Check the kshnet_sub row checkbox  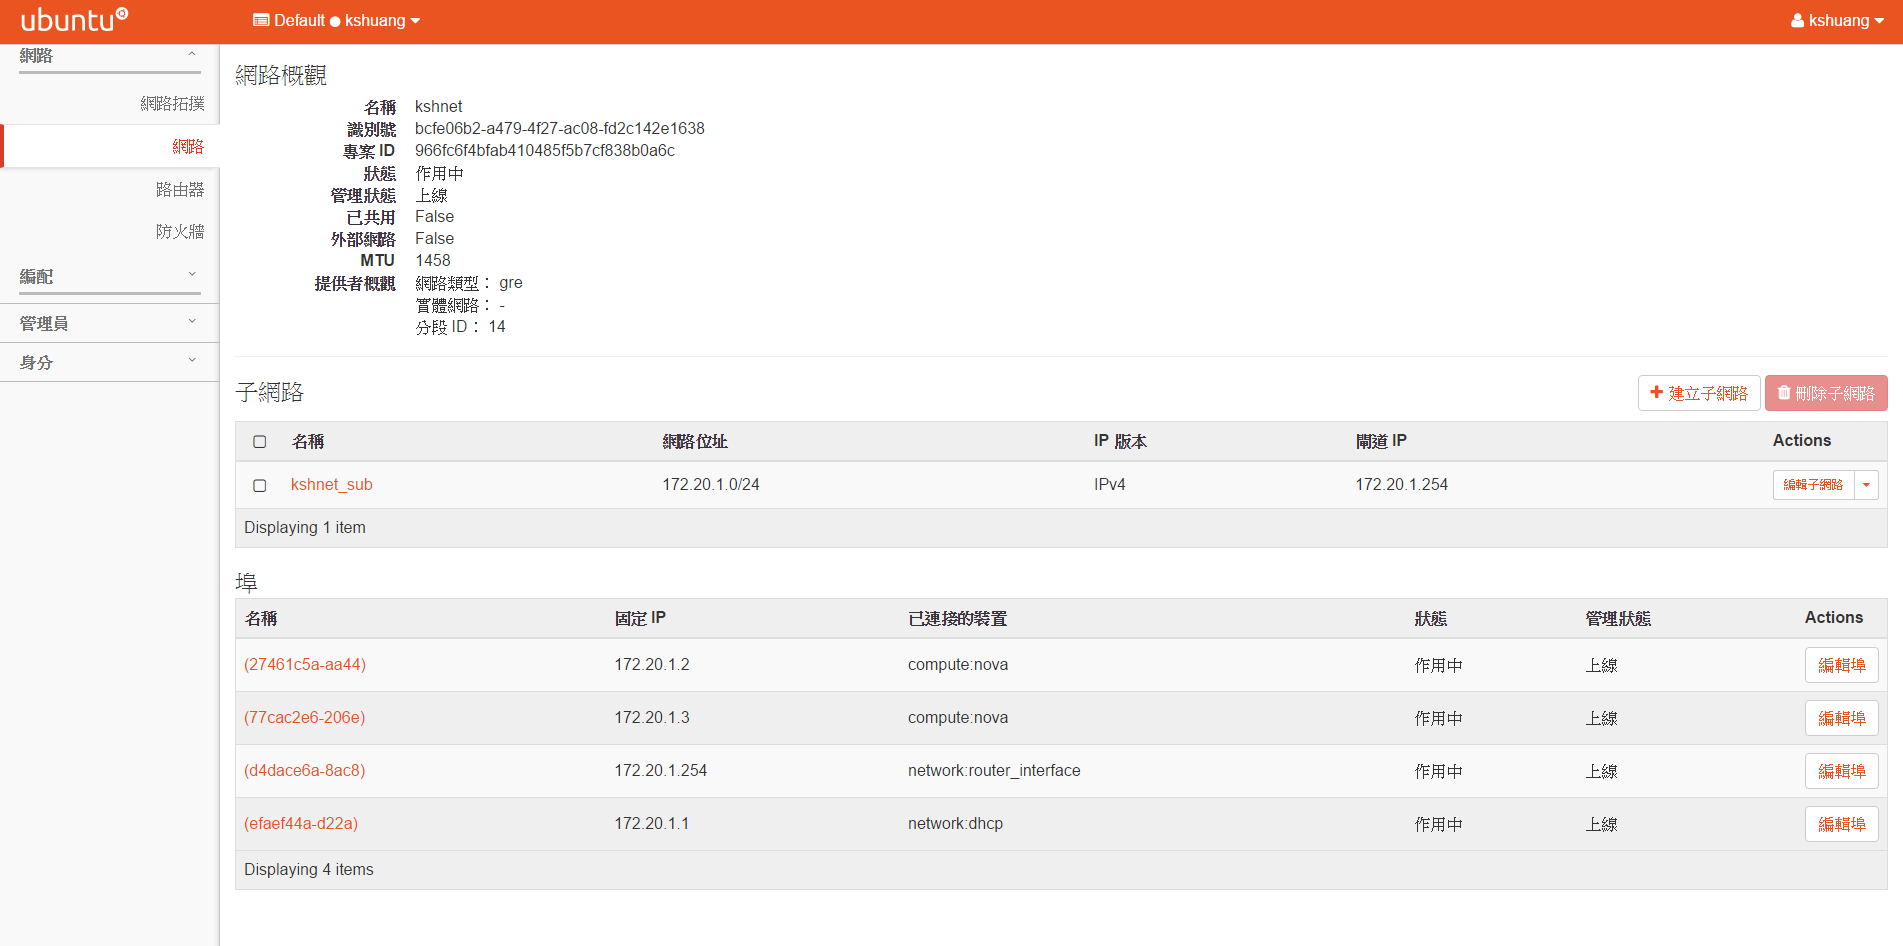(260, 485)
